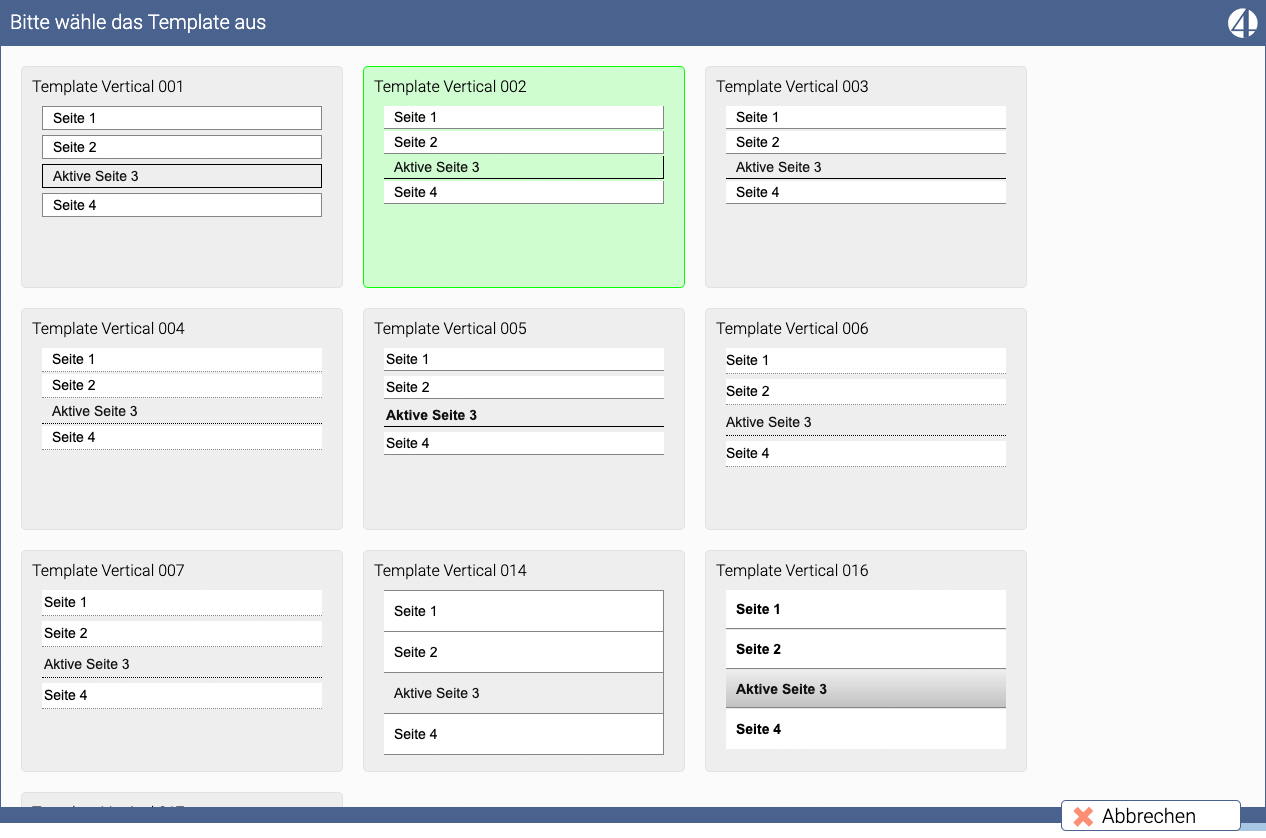Click Seite 1 in Template Vertical 002
The image size is (1266, 838).
(x=524, y=117)
